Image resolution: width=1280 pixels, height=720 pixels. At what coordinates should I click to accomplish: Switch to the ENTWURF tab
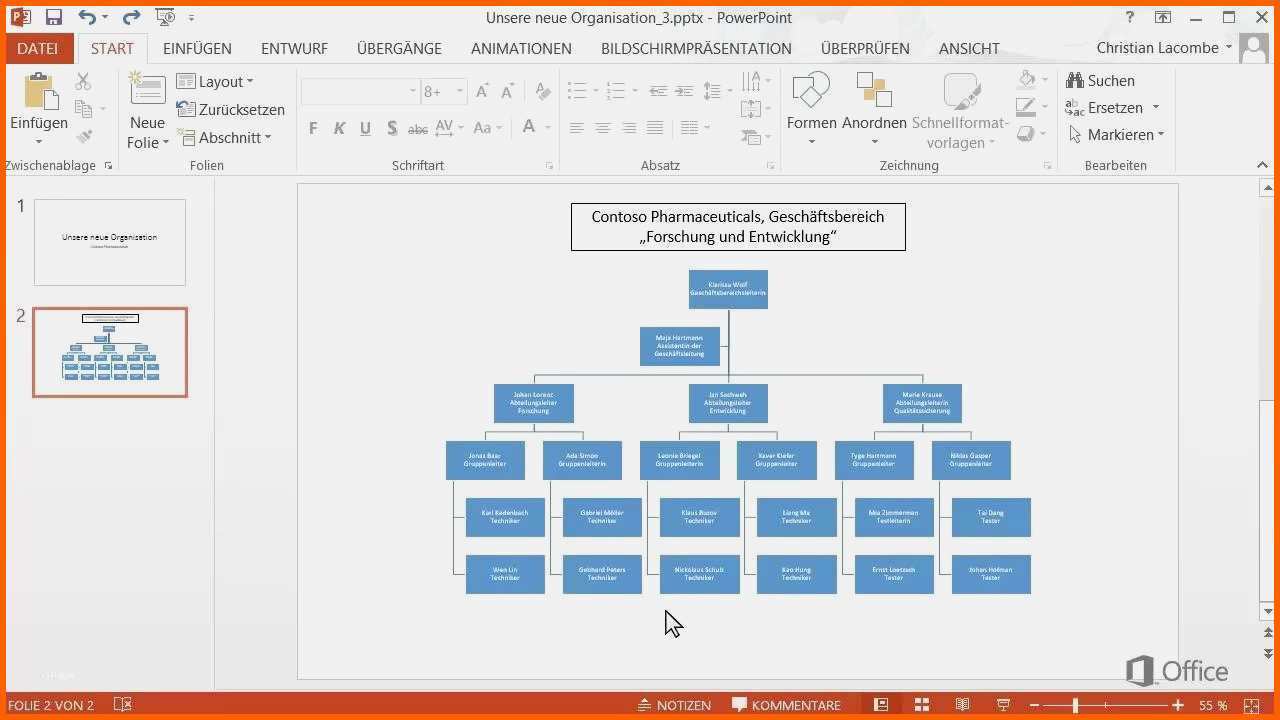tap(294, 48)
